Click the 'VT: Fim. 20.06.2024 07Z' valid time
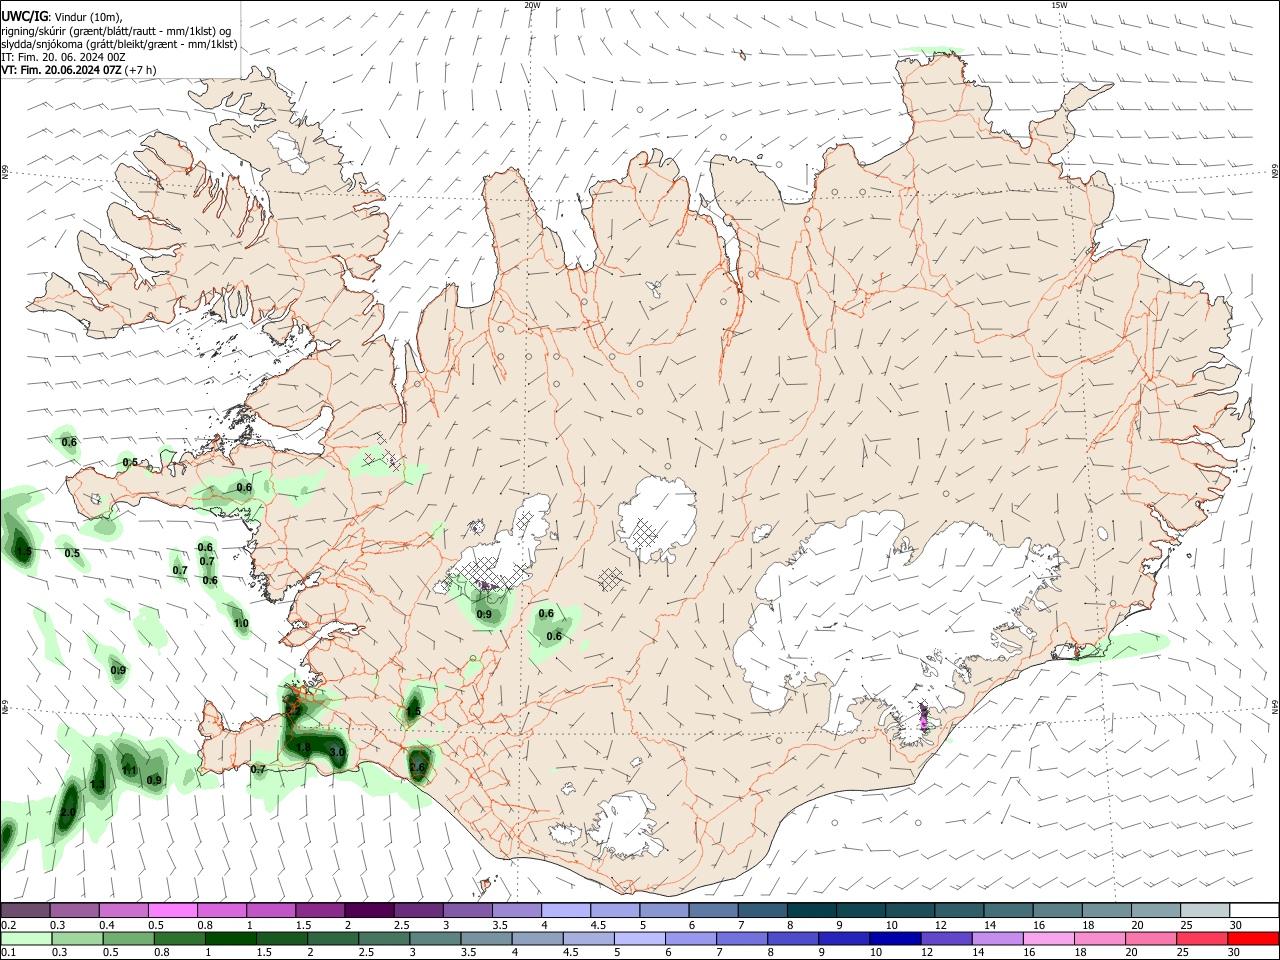Screen dimensions: 1280x960 click(x=61, y=70)
